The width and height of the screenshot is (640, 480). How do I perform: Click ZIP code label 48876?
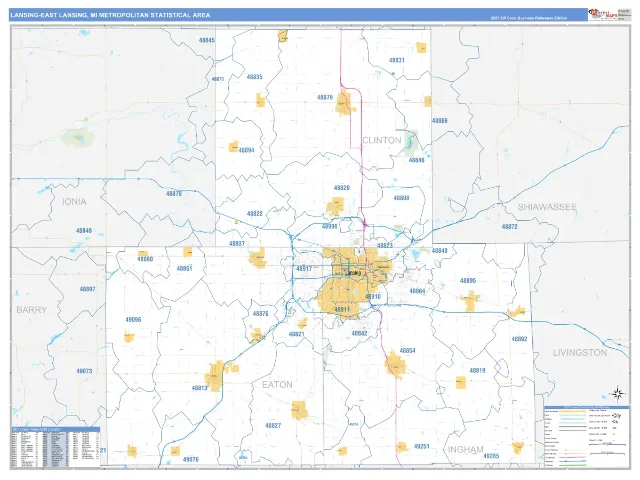point(260,314)
